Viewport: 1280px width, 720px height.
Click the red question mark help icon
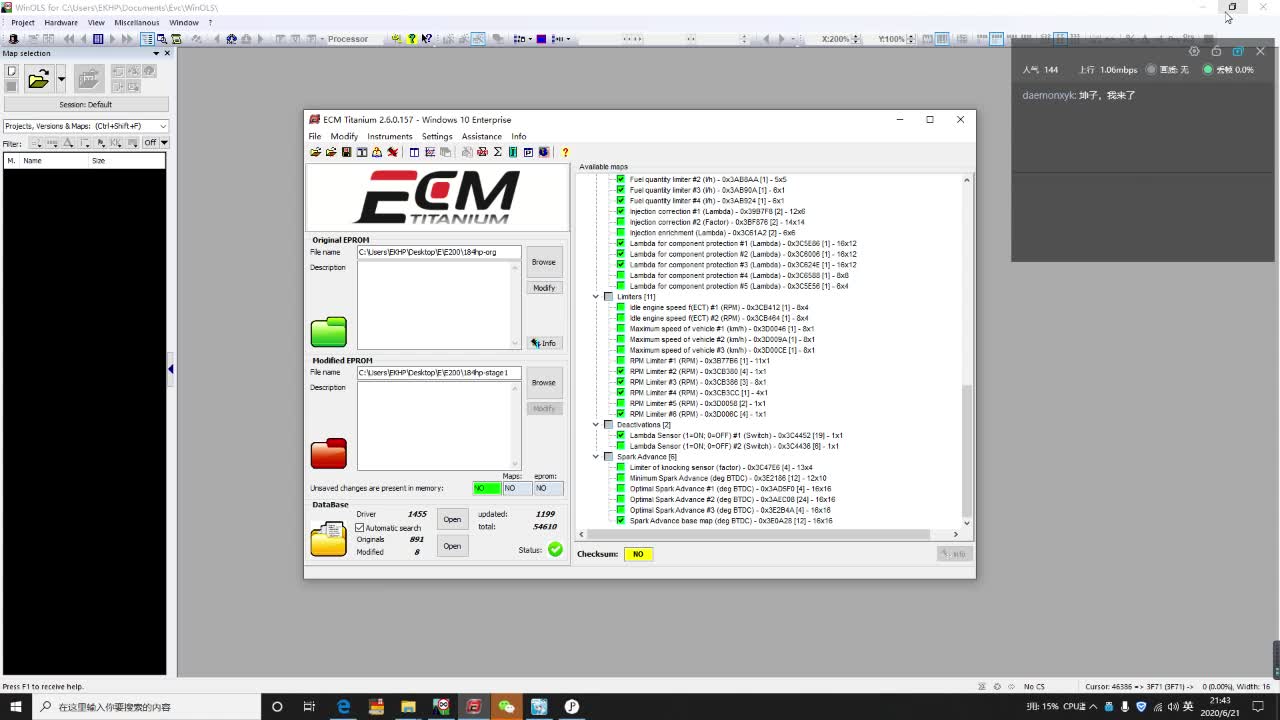click(565, 152)
